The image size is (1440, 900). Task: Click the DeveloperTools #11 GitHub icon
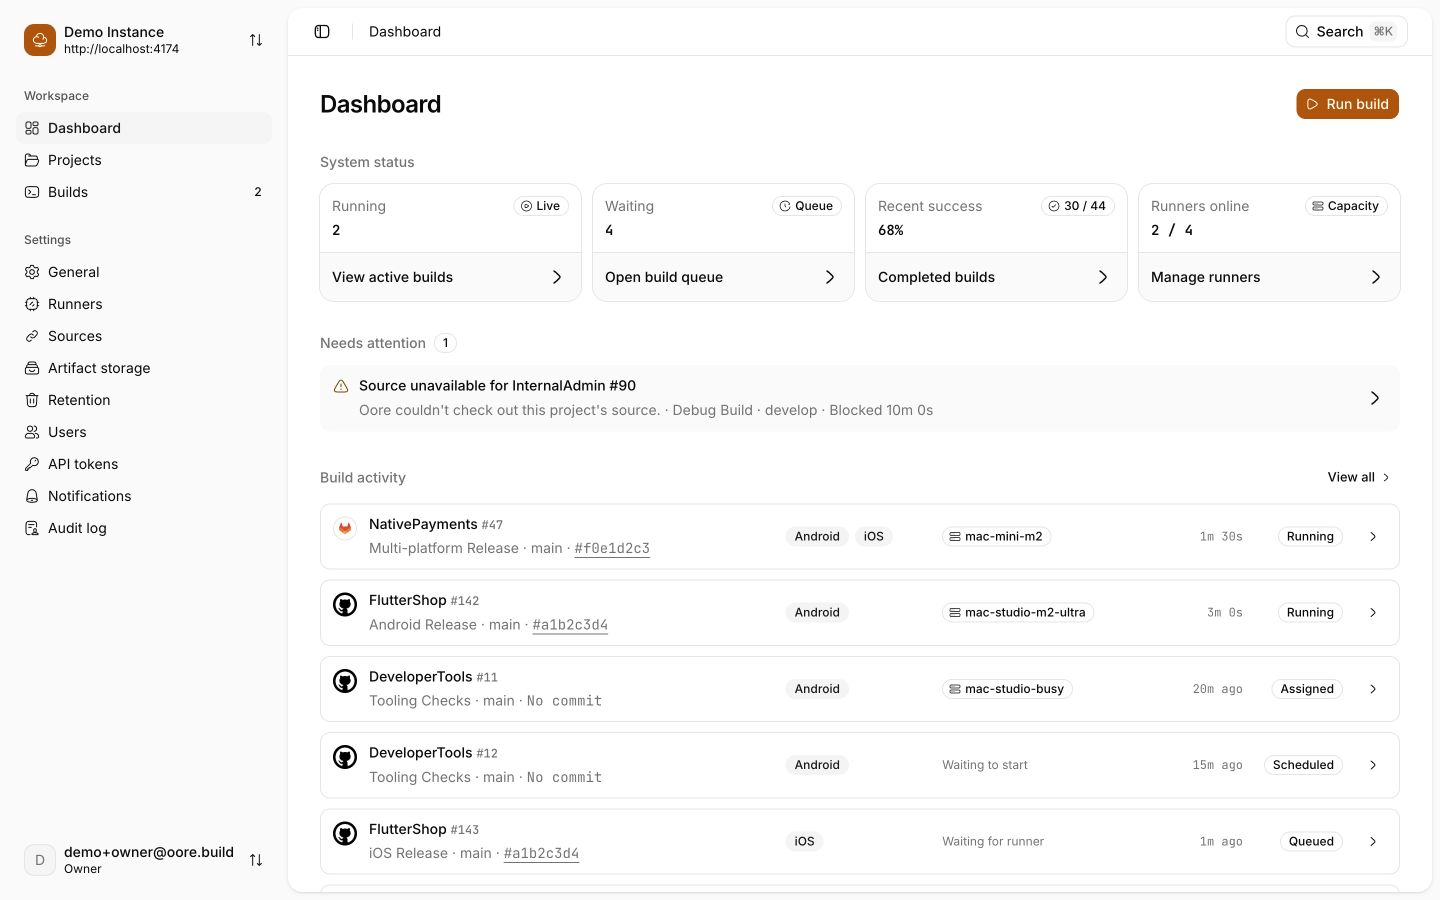pos(345,680)
